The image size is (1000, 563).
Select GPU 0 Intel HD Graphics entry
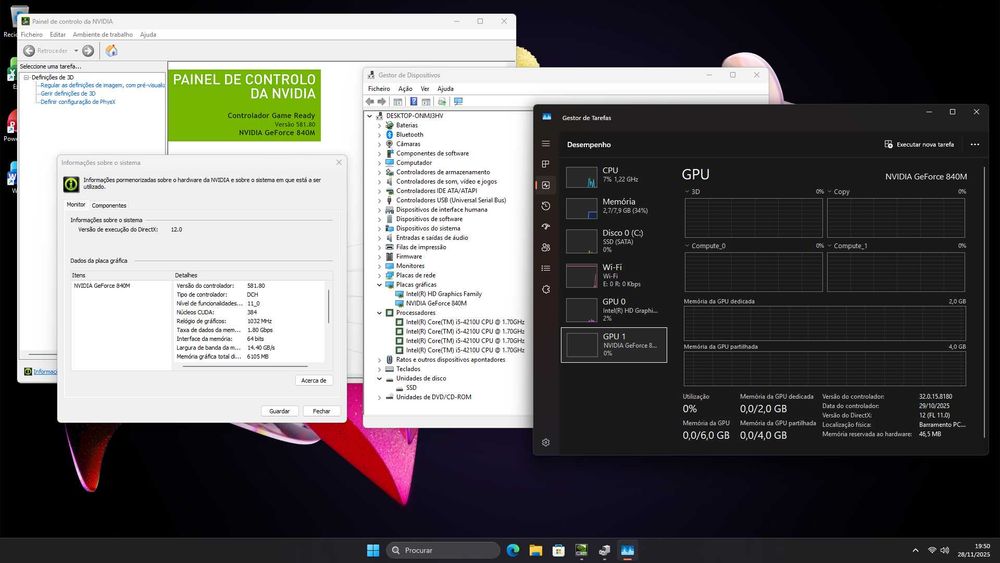tap(614, 310)
